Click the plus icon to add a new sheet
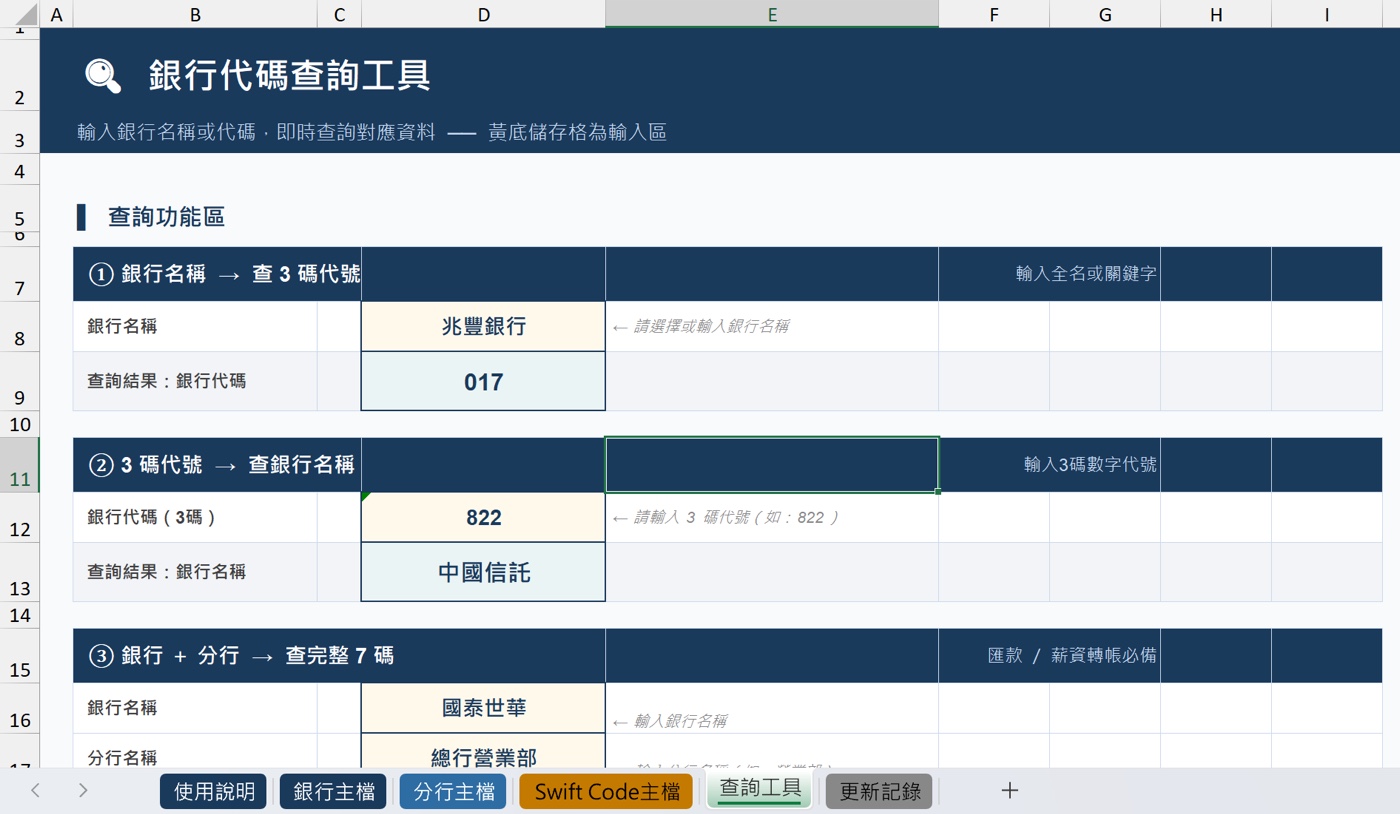The height and width of the screenshot is (814, 1400). [1009, 790]
